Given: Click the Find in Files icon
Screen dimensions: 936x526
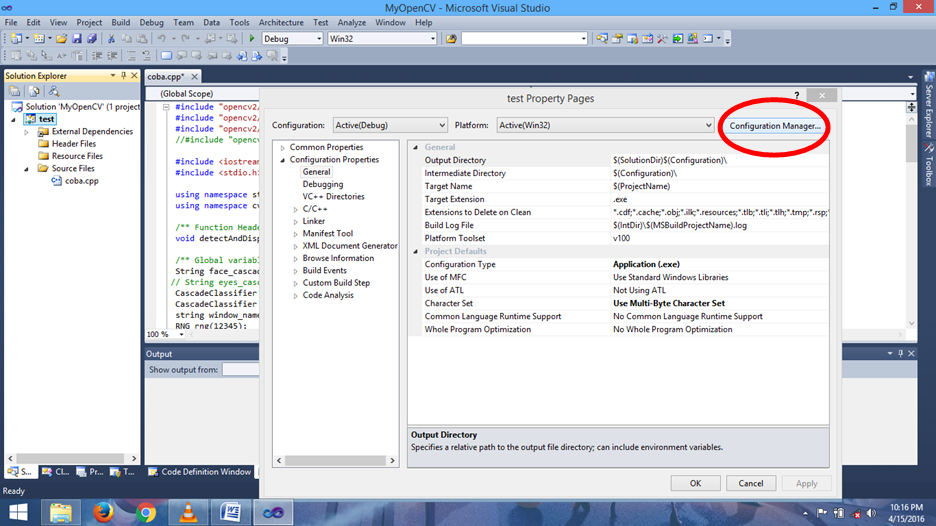Looking at the screenshot, I should pyautogui.click(x=451, y=39).
